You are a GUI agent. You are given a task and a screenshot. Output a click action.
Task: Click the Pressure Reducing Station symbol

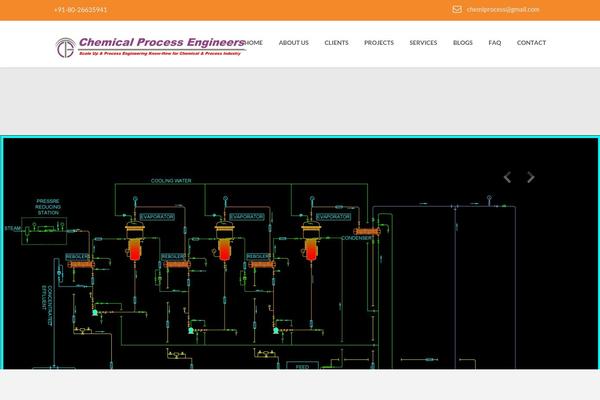[45, 228]
